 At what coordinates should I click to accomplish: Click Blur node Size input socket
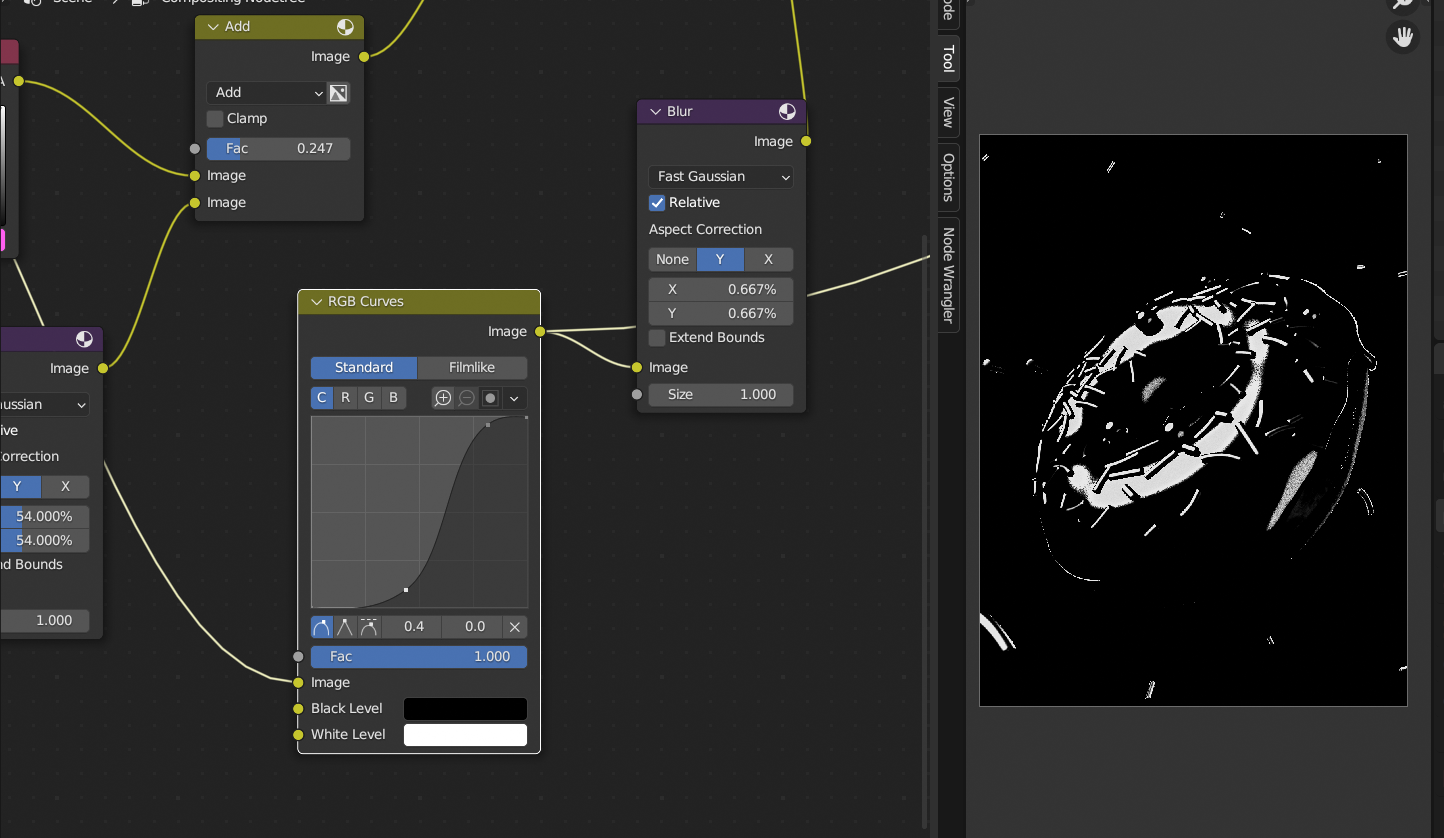click(x=637, y=395)
